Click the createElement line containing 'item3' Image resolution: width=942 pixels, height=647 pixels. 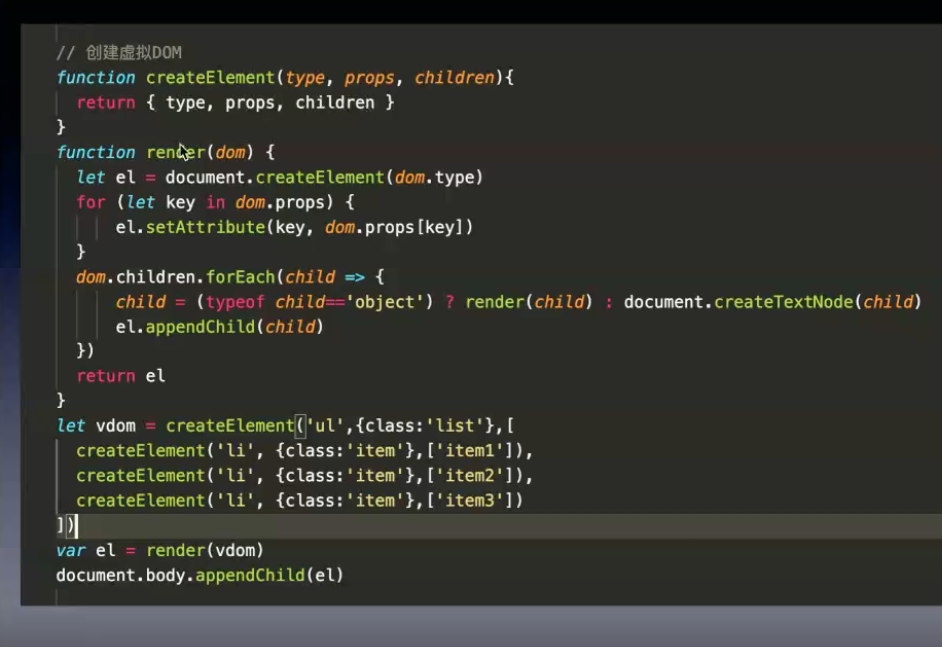point(300,500)
